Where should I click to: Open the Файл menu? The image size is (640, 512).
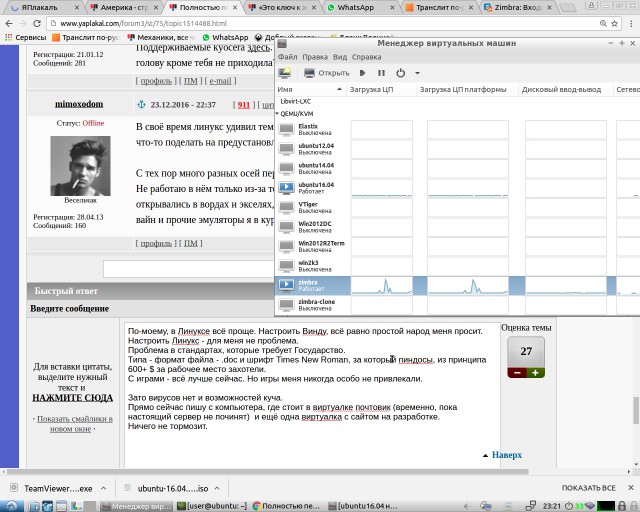click(288, 57)
